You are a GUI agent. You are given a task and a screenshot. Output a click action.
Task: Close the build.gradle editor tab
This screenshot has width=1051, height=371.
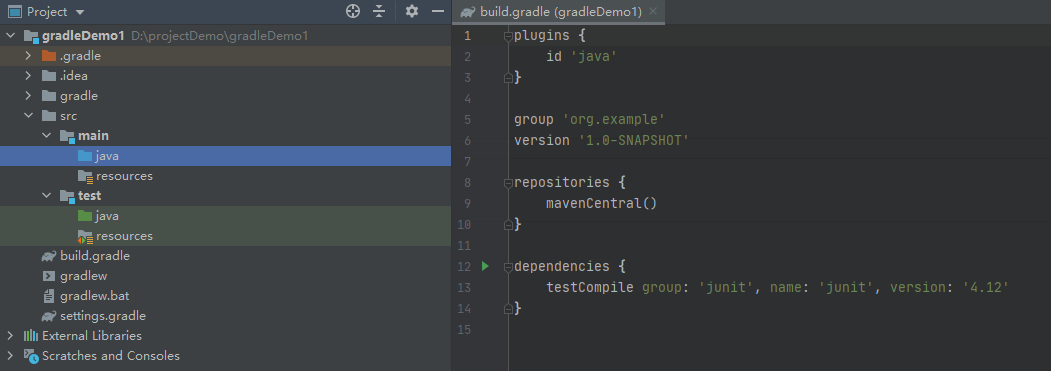pyautogui.click(x=653, y=11)
